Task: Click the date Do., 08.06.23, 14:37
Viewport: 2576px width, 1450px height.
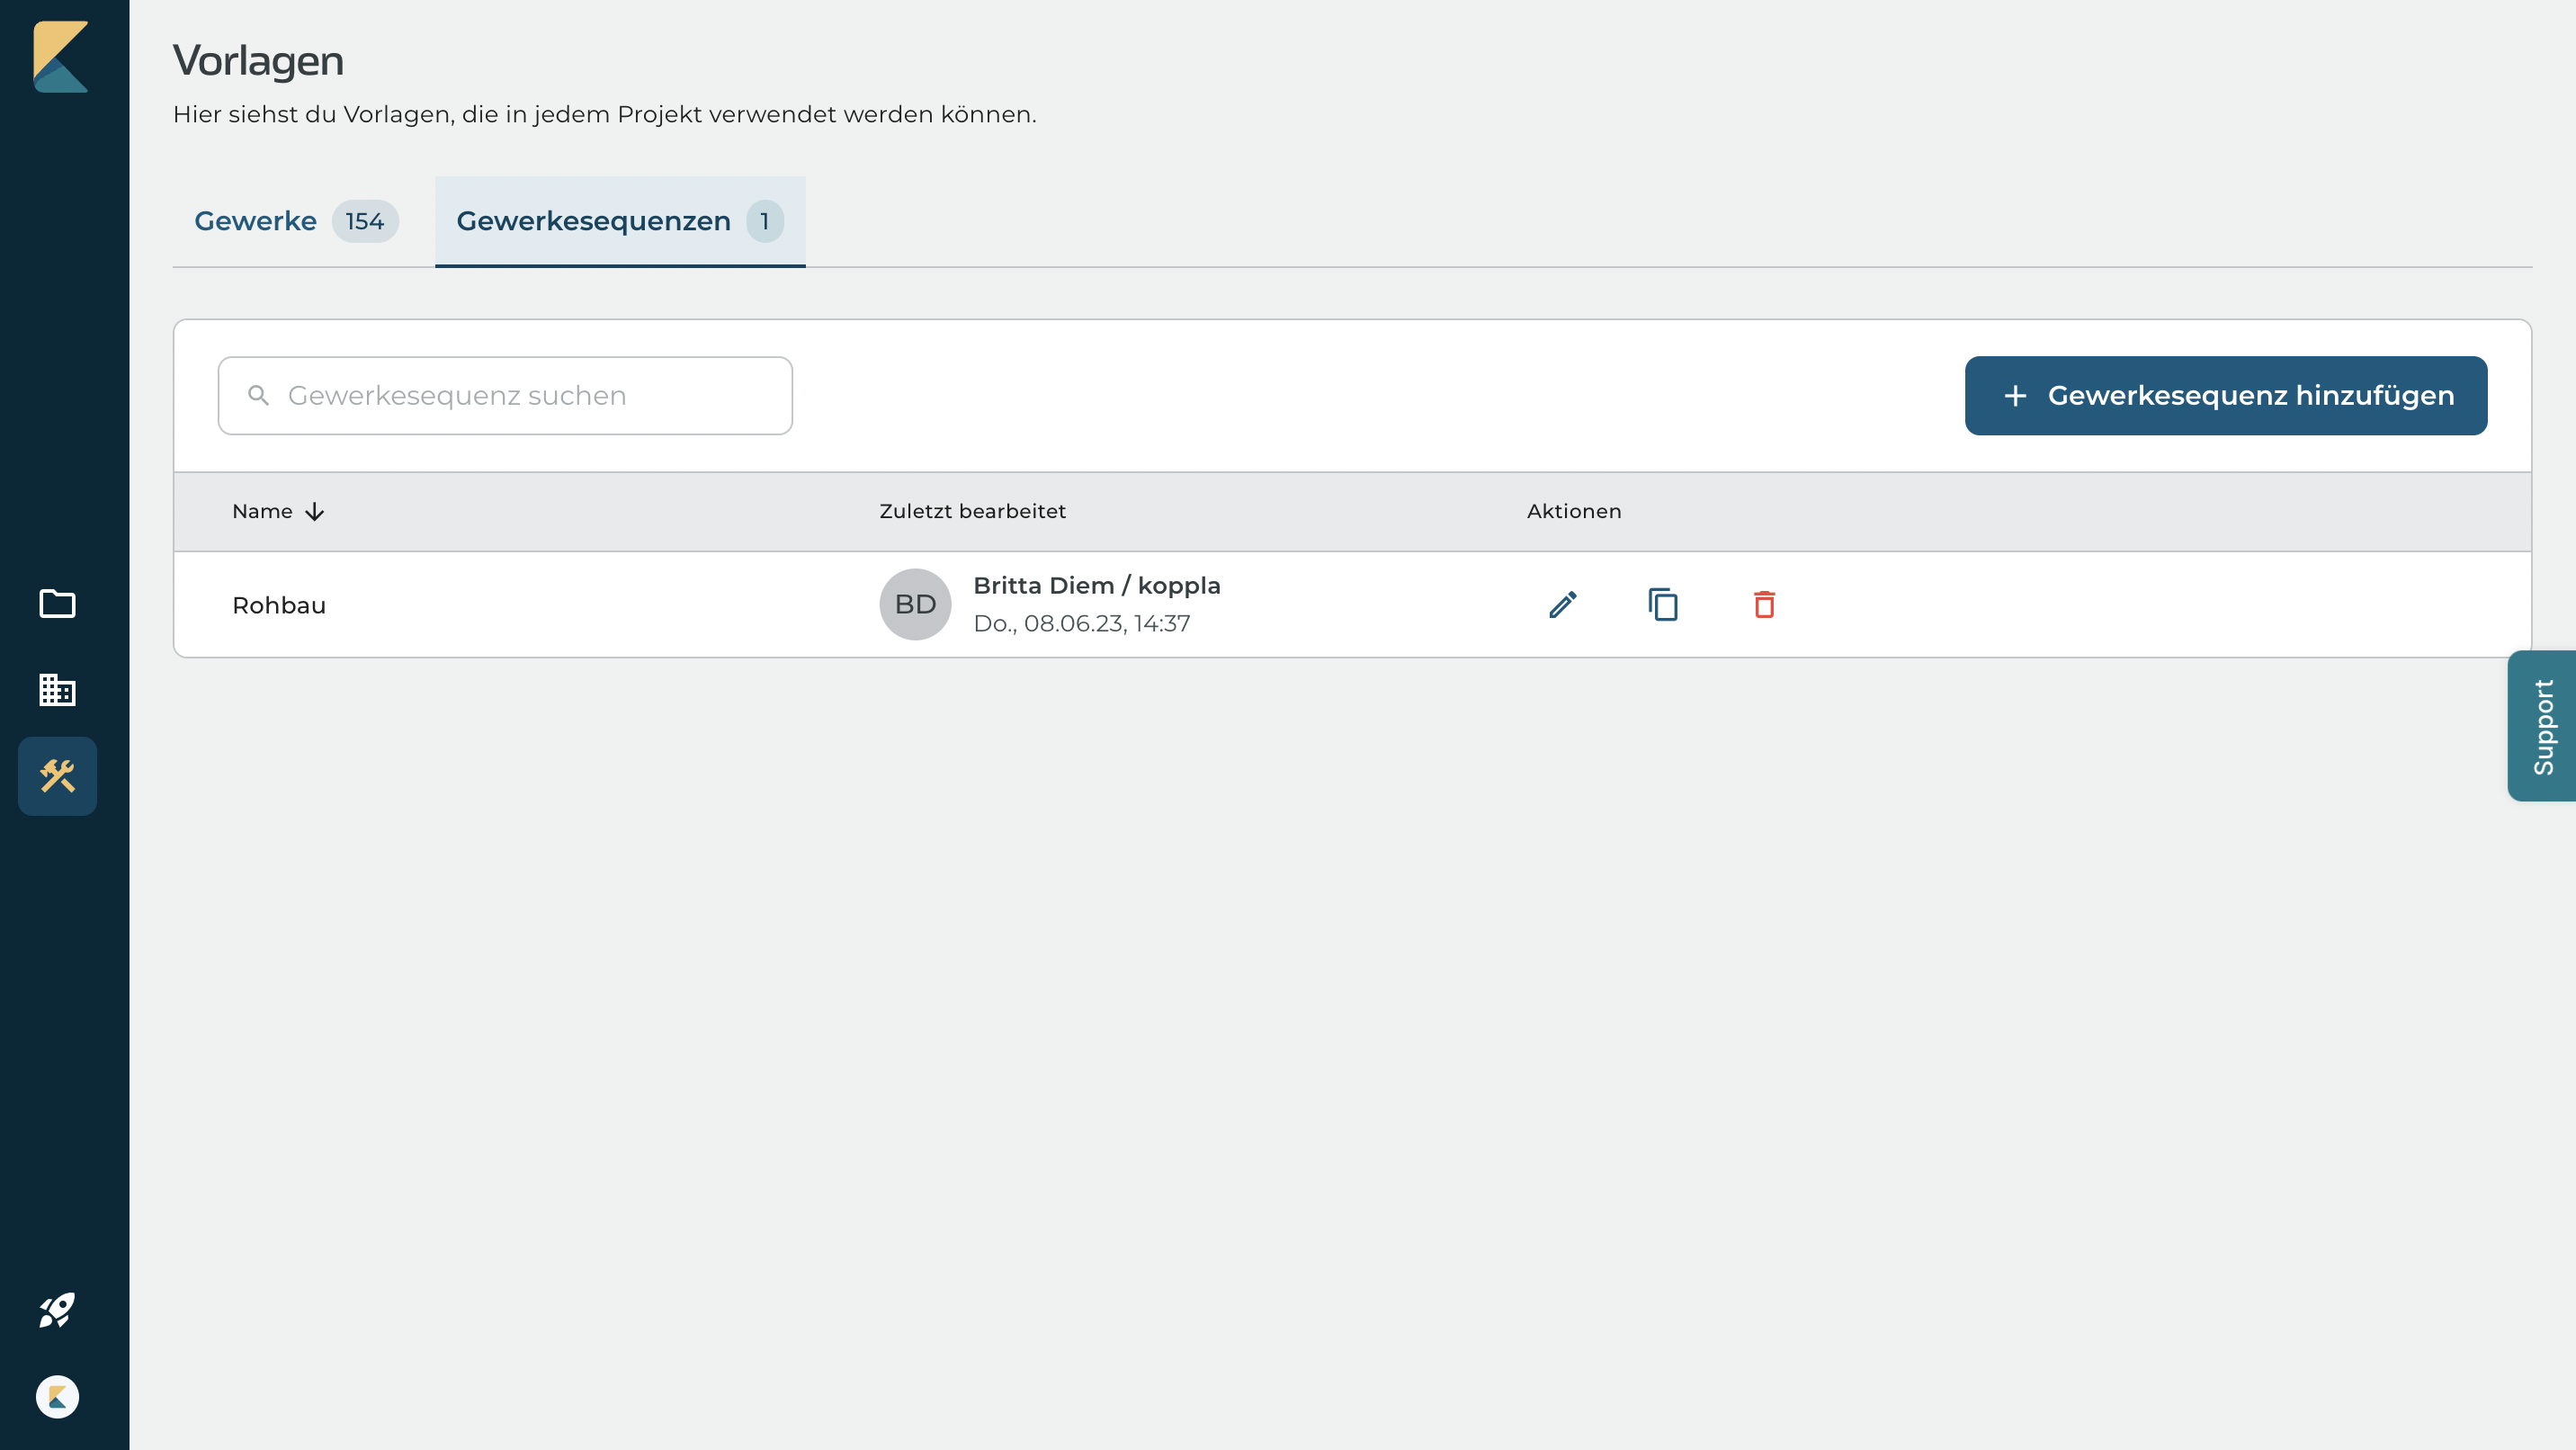Action: pyautogui.click(x=1082, y=623)
